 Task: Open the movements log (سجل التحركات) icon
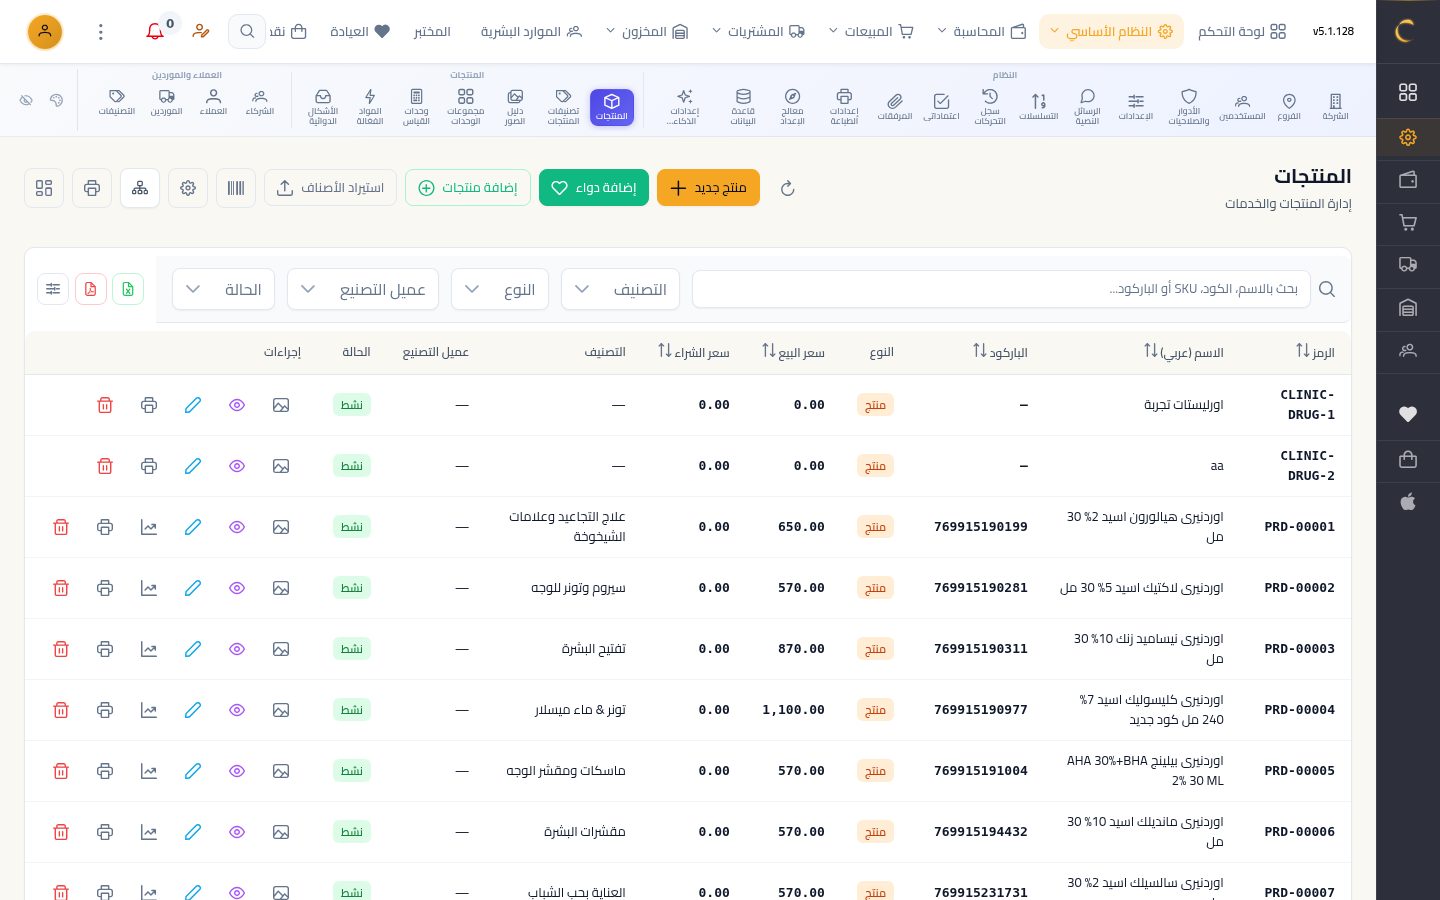point(990,107)
